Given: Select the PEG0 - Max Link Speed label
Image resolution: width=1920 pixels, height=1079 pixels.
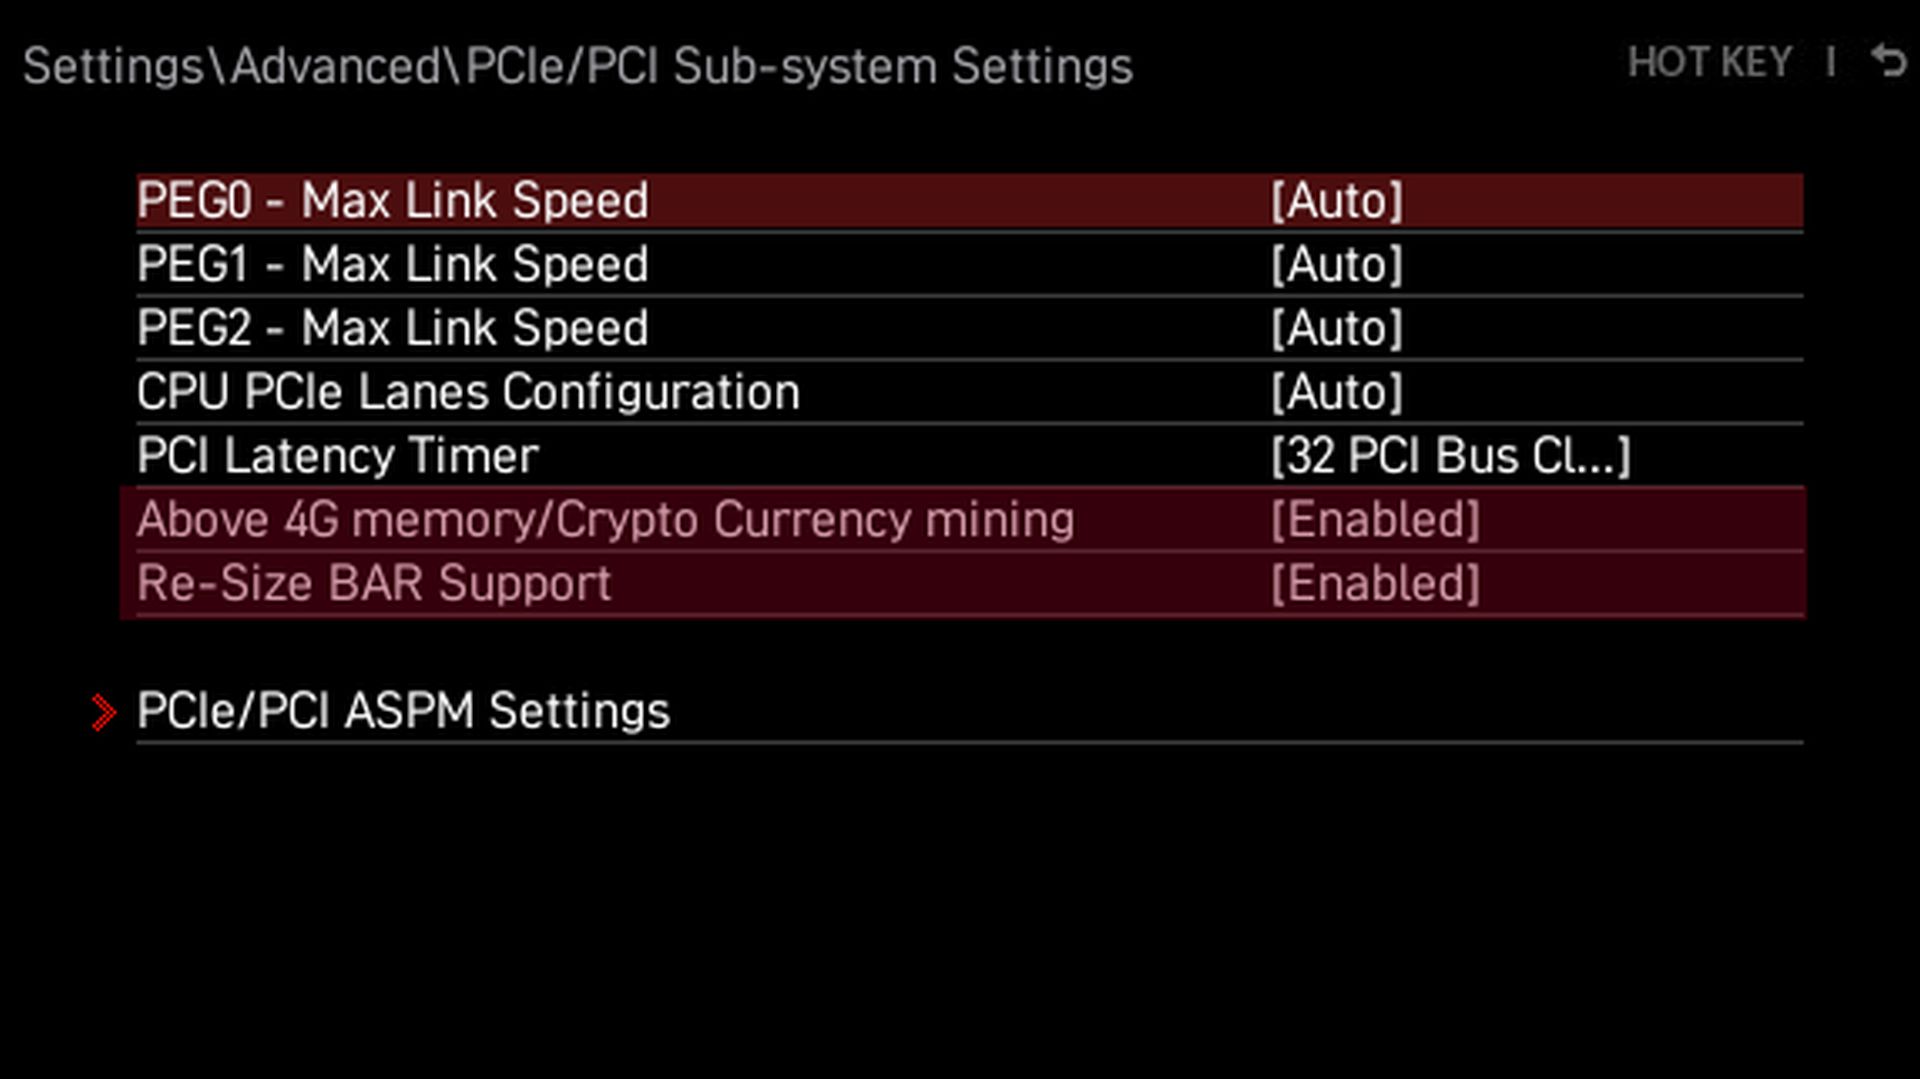Looking at the screenshot, I should (393, 201).
